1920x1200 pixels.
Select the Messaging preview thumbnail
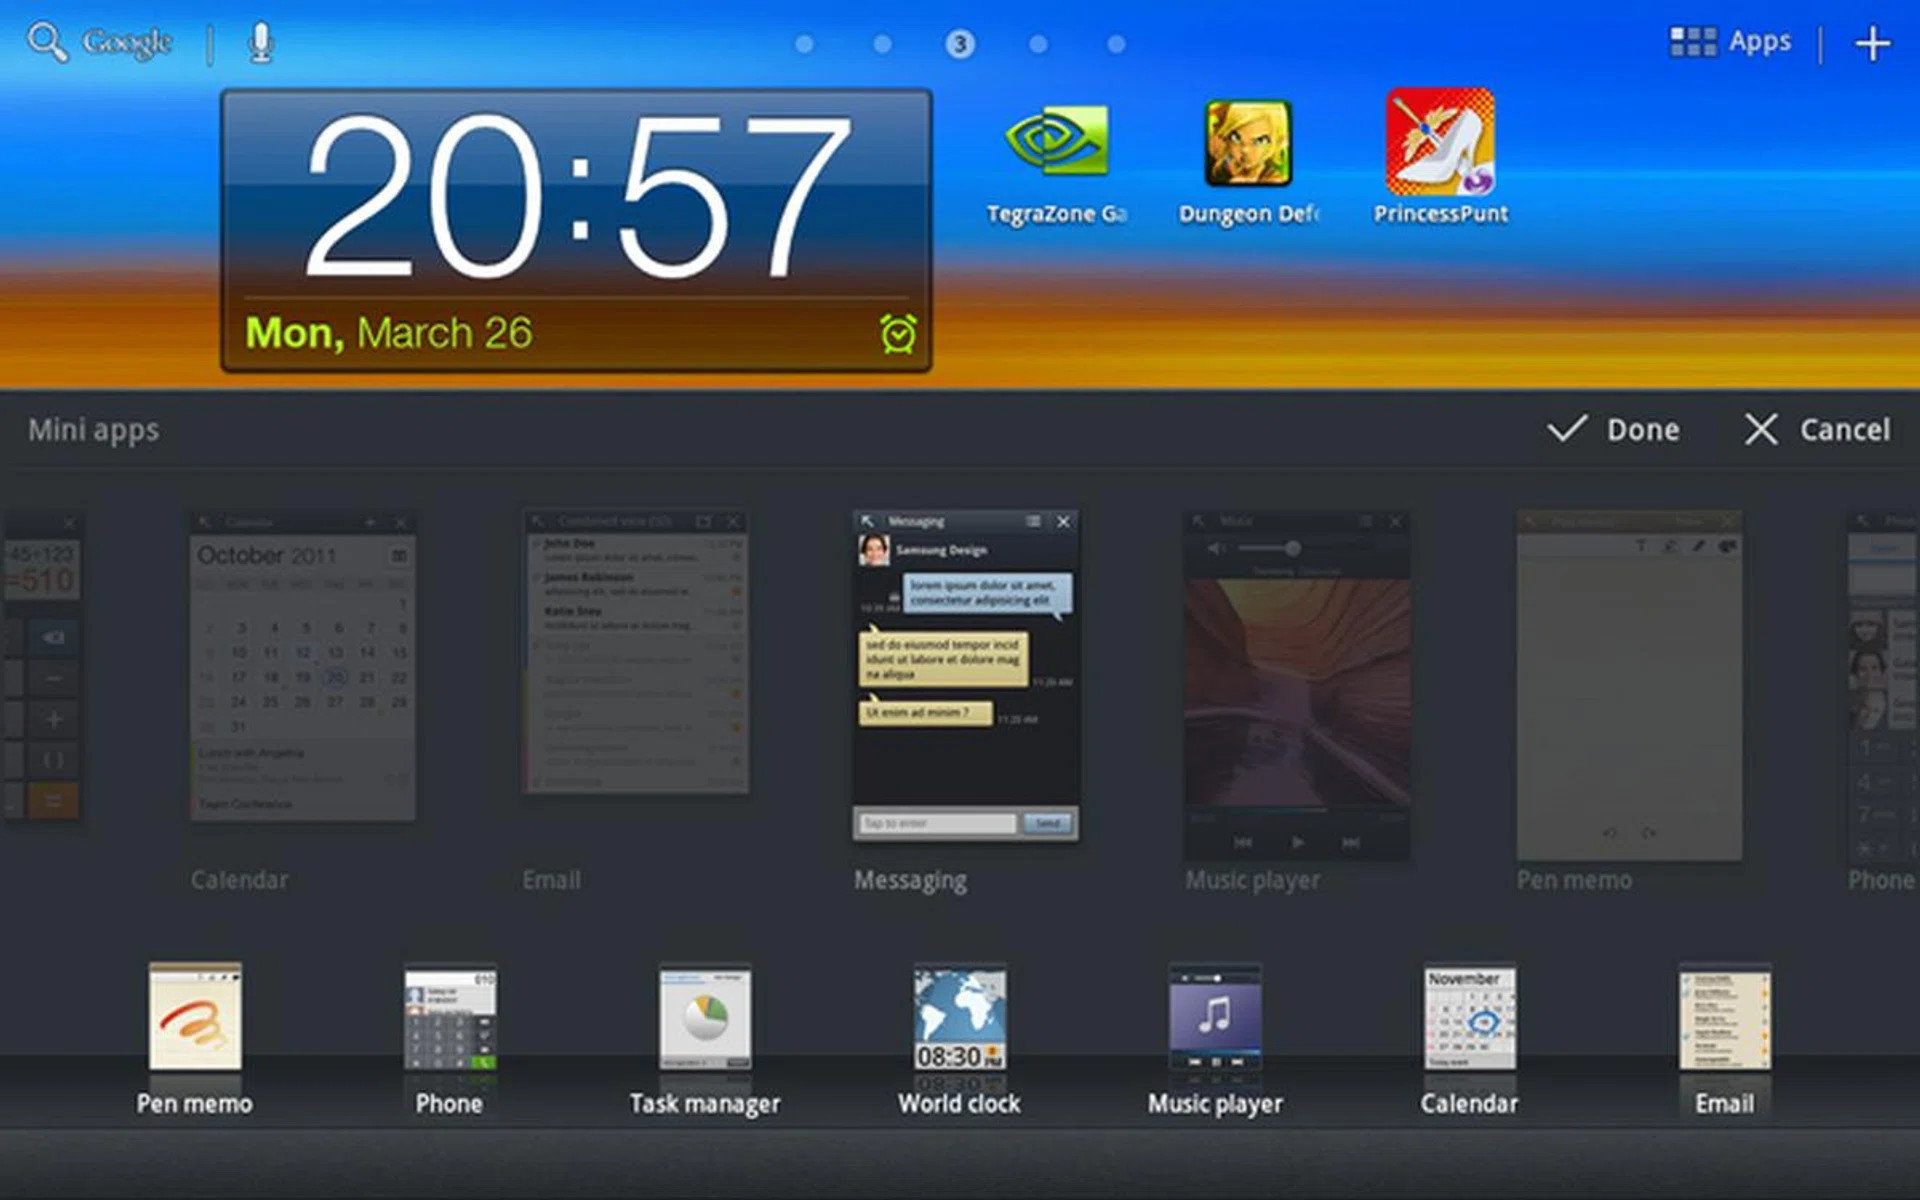[x=965, y=675]
